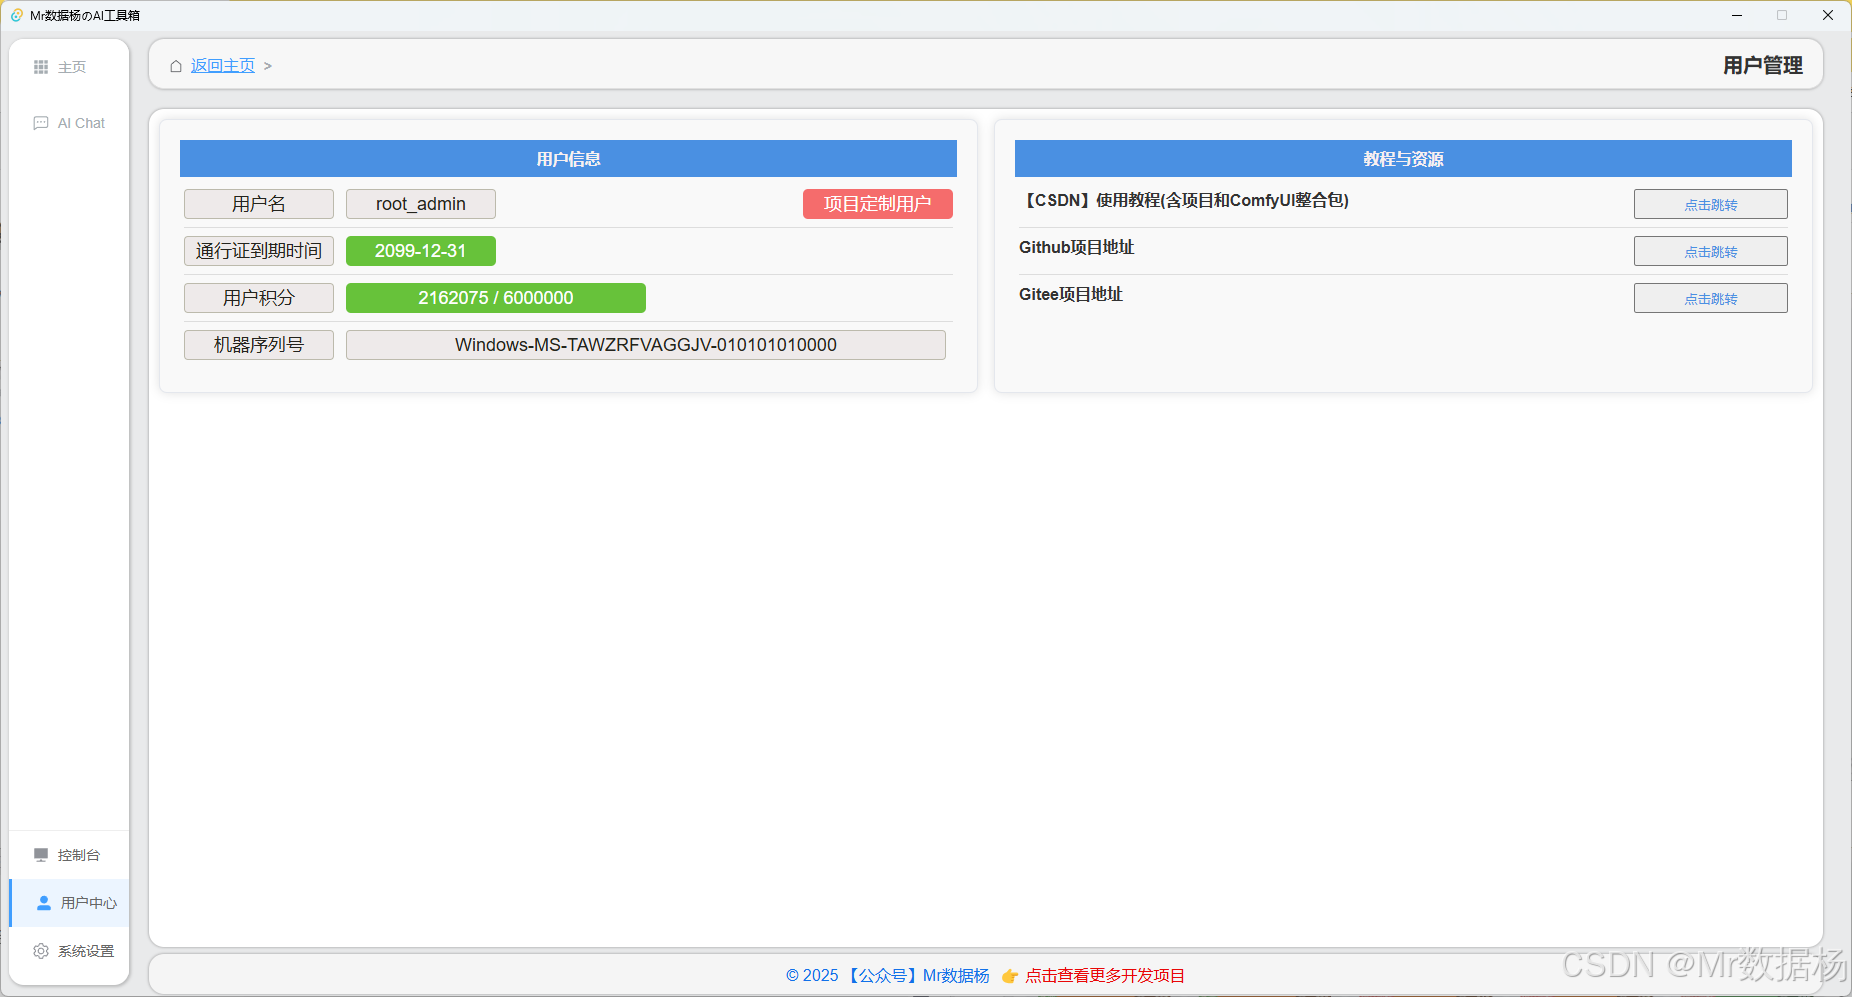Click the 教程与资源 panel header

pos(1403,159)
